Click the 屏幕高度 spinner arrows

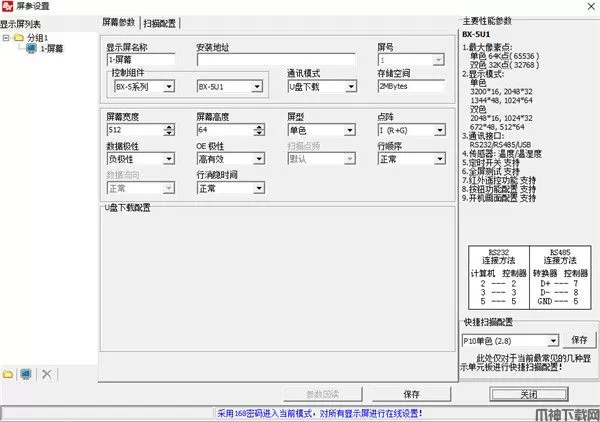pyautogui.click(x=259, y=130)
